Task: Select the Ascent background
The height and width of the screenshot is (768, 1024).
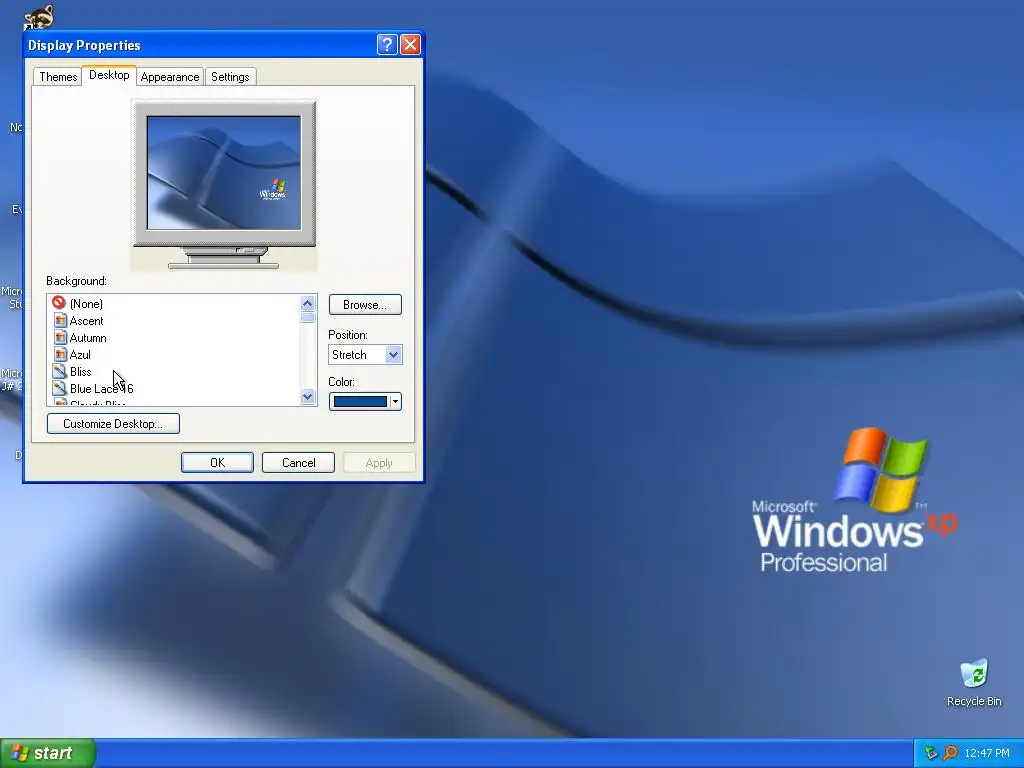Action: pyautogui.click(x=86, y=321)
